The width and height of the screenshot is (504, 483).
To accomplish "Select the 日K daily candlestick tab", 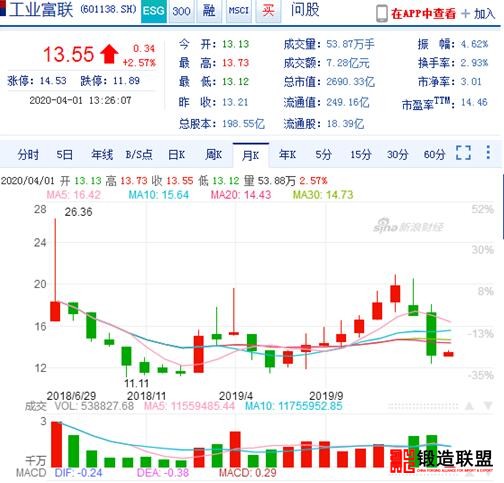I will [177, 155].
